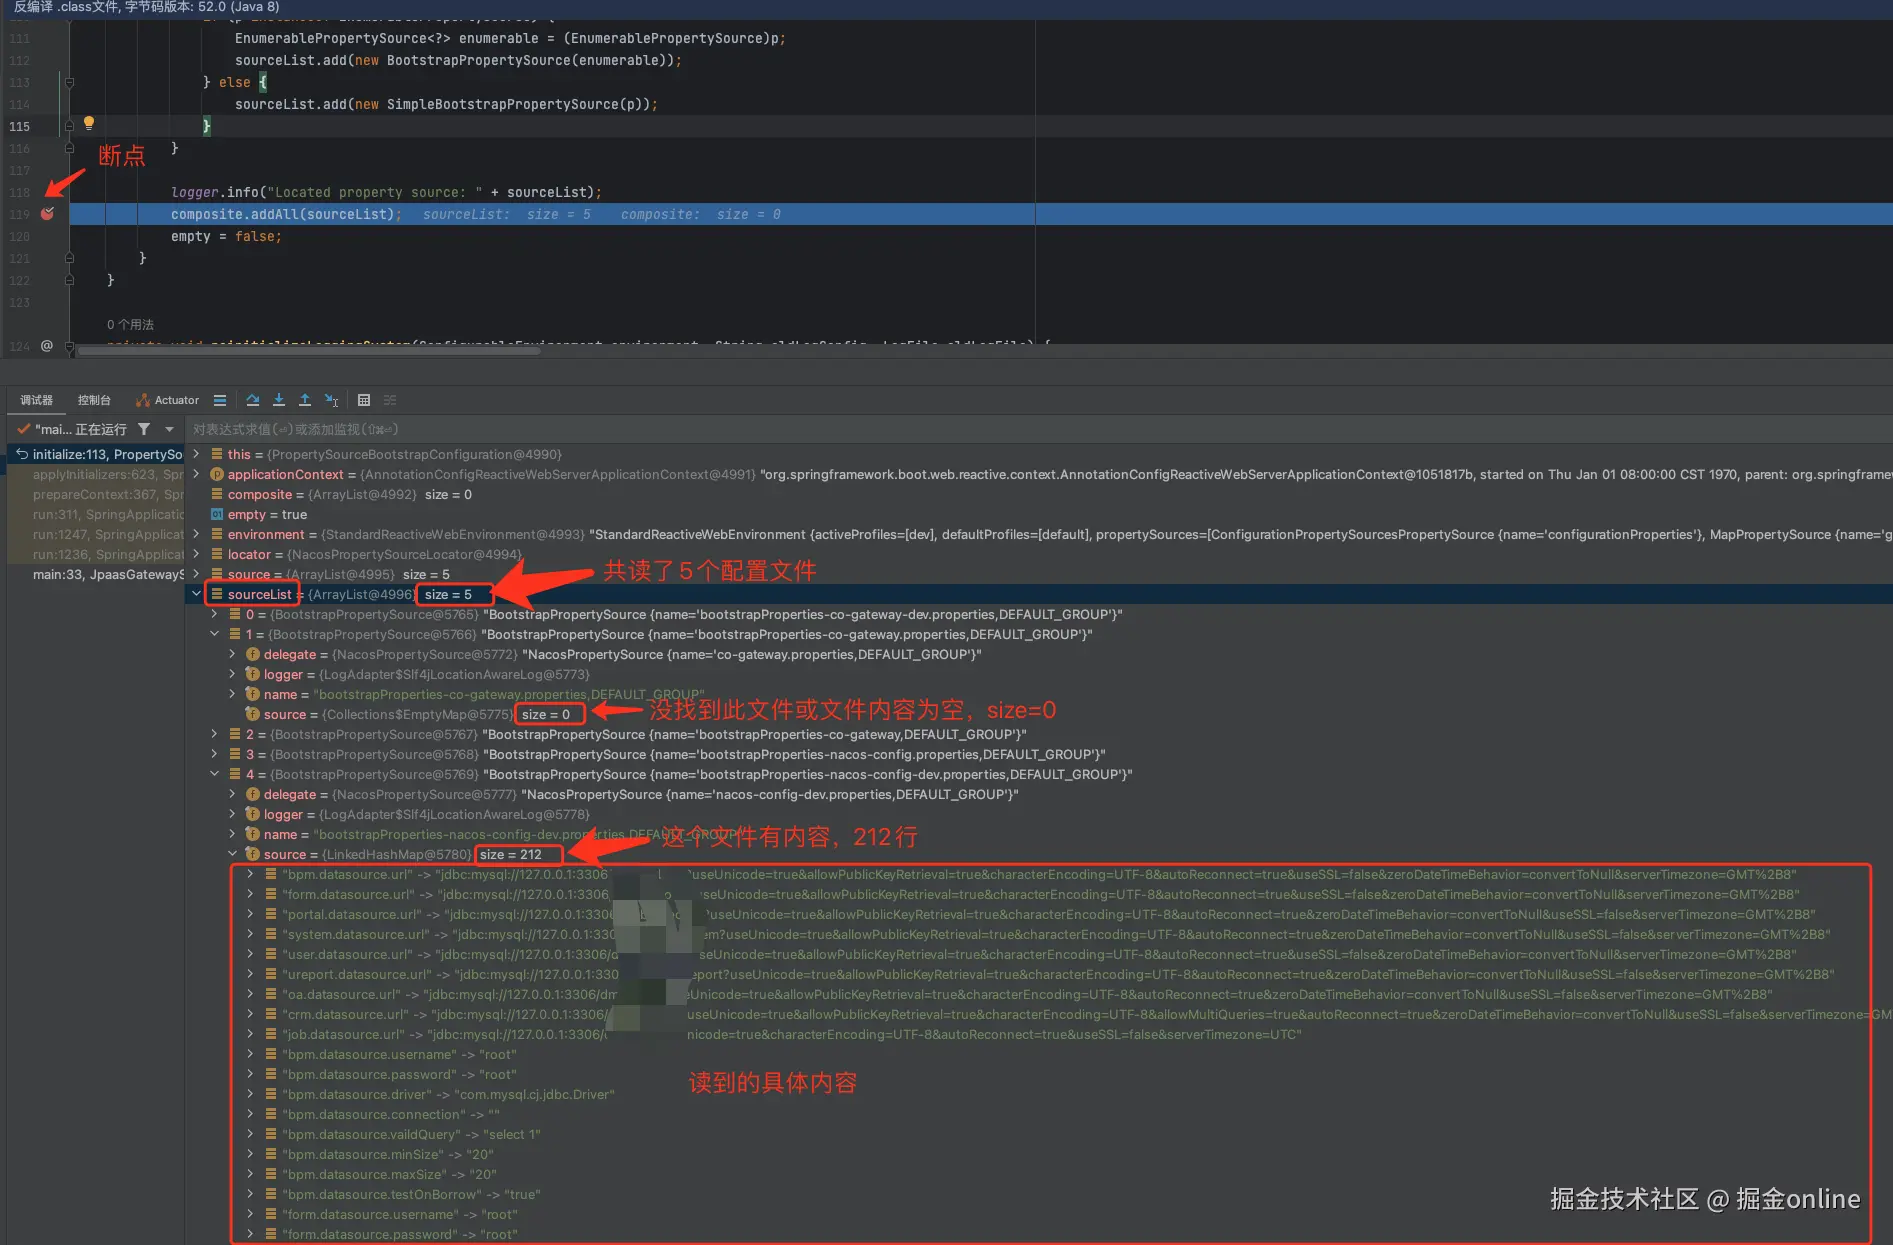Image resolution: width=1893 pixels, height=1245 pixels.
Task: Click the evaluate expression input field
Action: click(1040, 429)
